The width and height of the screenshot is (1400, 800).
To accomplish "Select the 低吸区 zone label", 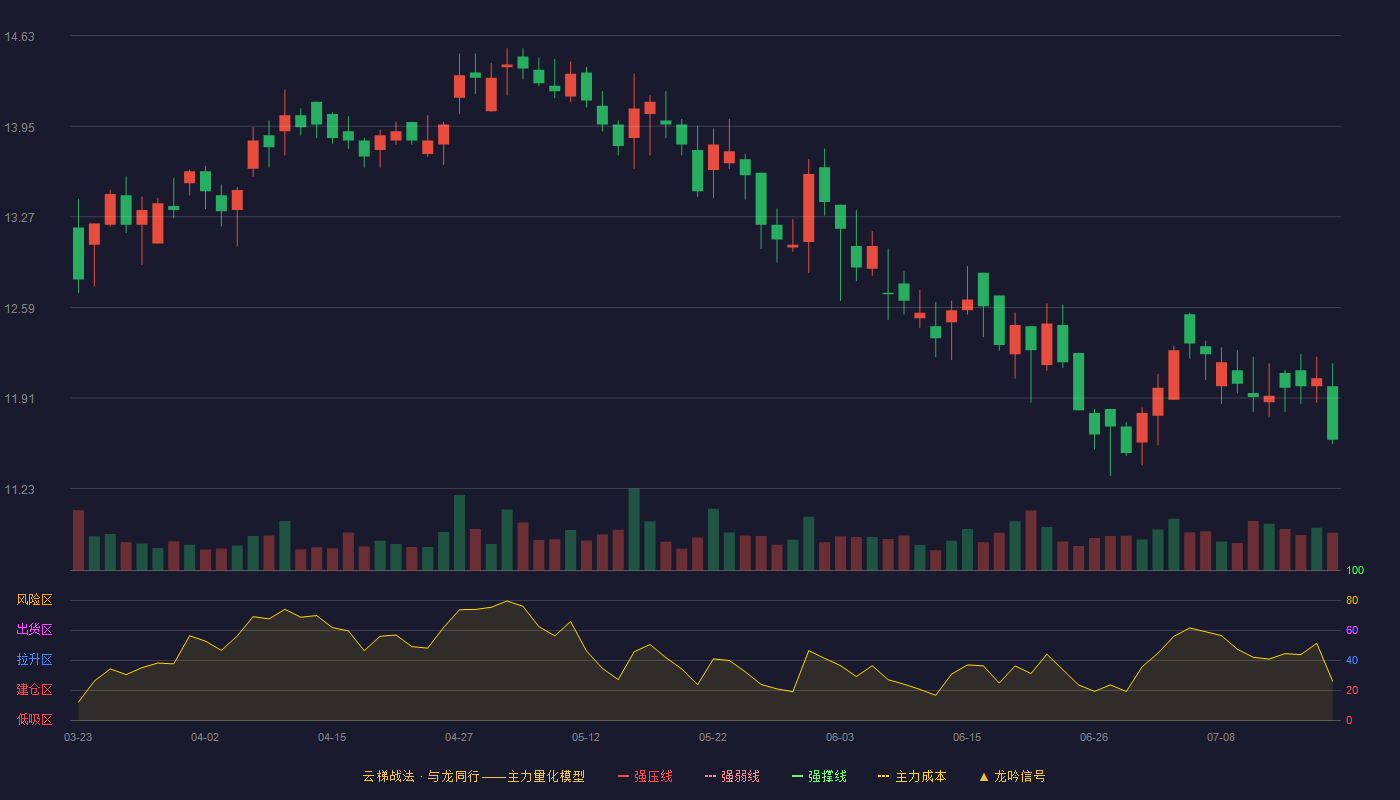I will point(34,719).
